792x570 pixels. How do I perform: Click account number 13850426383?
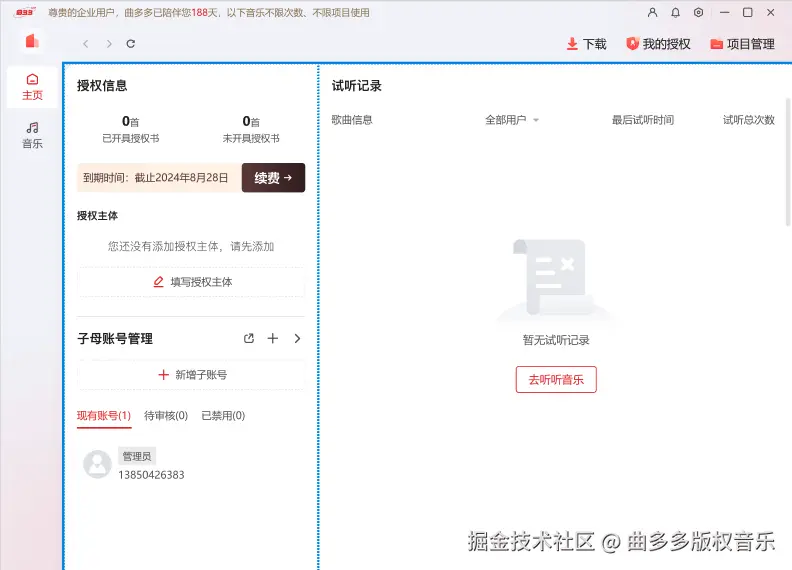tap(151, 475)
